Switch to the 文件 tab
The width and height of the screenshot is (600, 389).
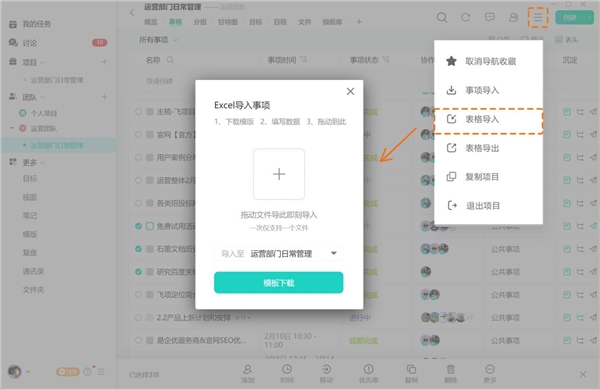tap(305, 22)
